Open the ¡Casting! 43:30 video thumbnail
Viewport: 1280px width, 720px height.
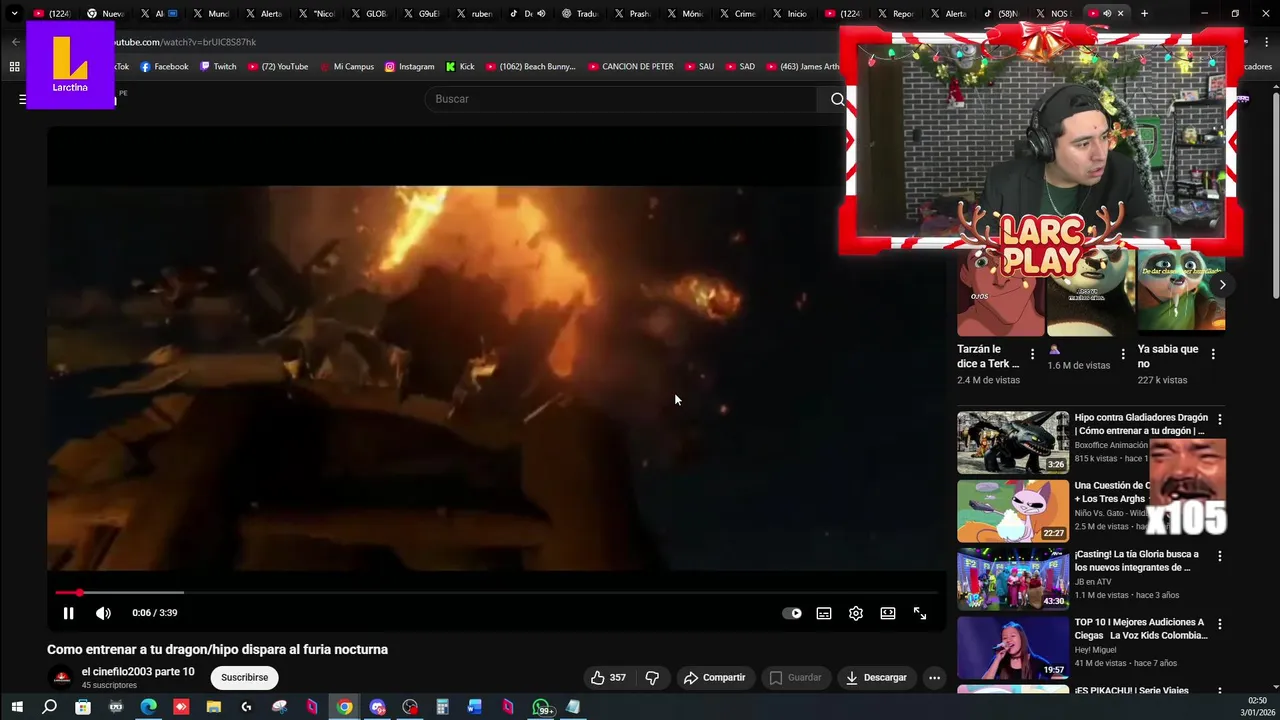point(1013,578)
